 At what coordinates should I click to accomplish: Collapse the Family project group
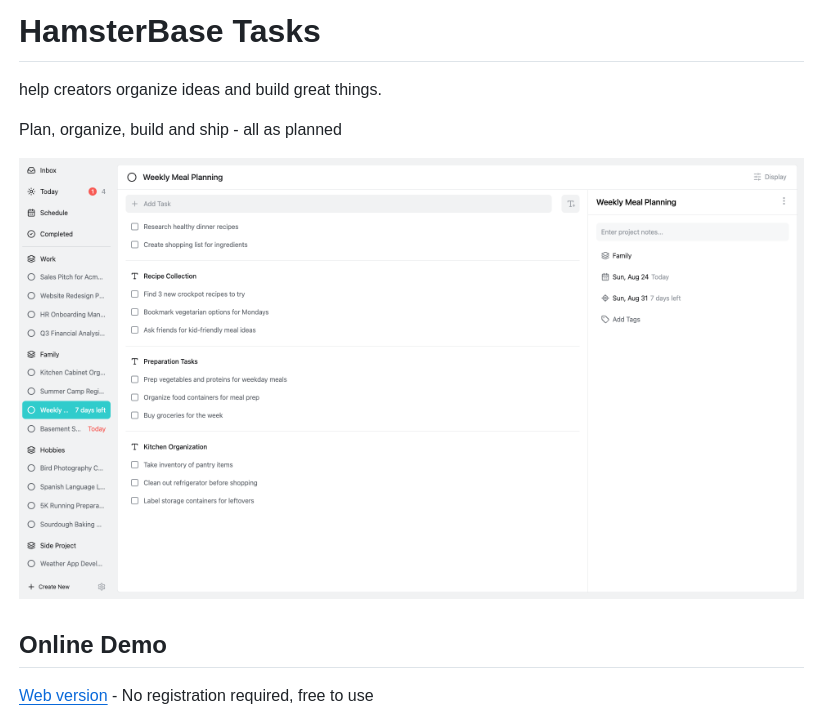pyautogui.click(x=31, y=354)
